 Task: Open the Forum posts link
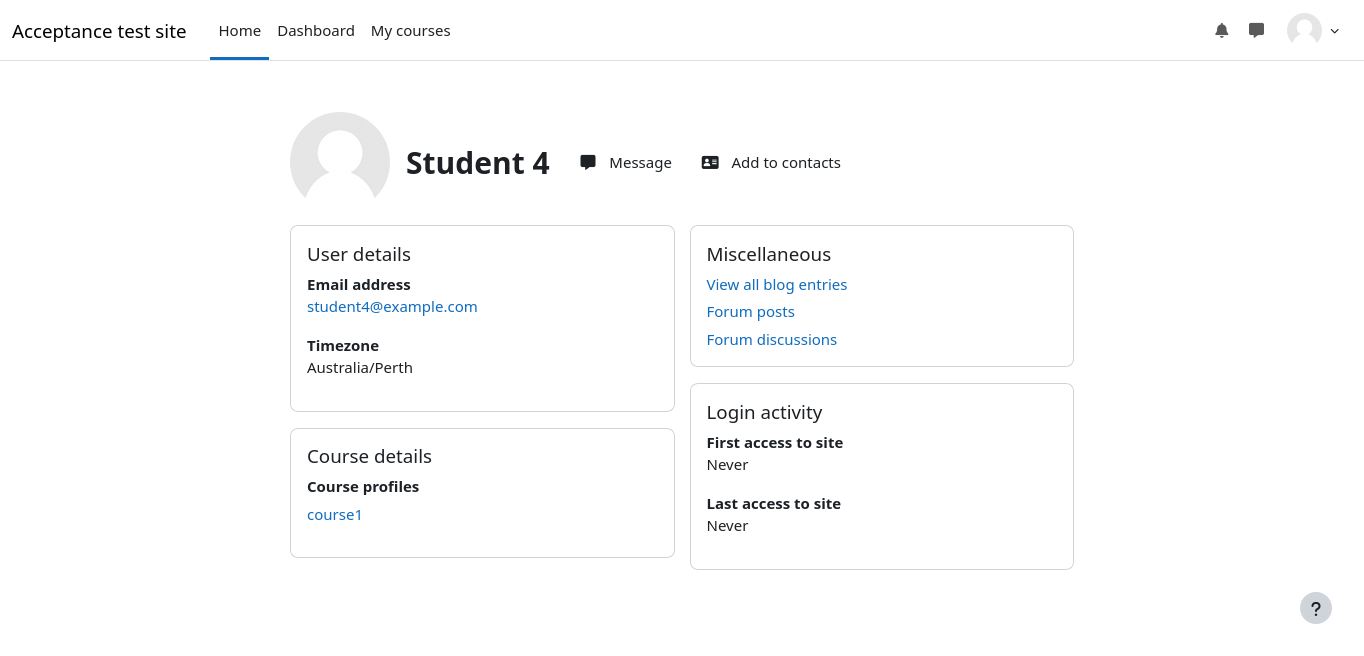[750, 312]
